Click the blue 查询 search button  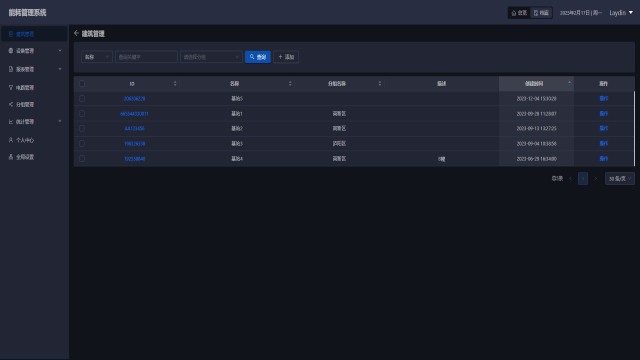click(x=258, y=57)
